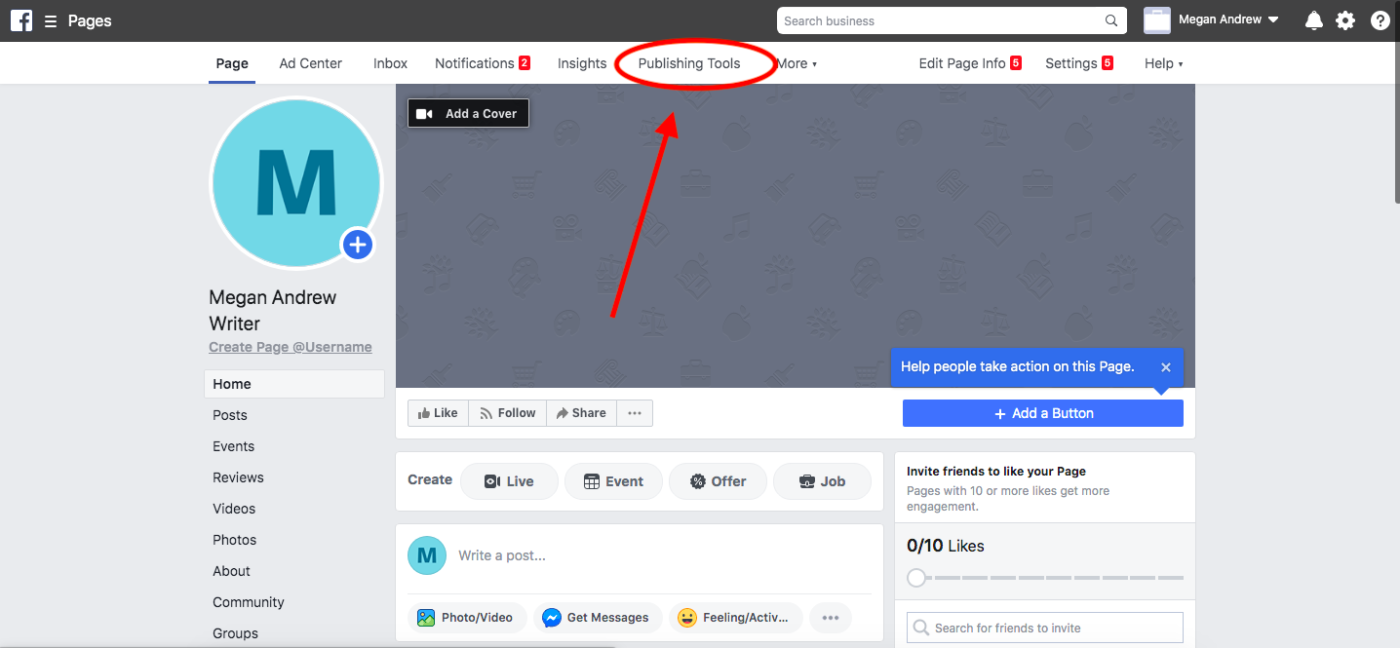This screenshot has width=1400, height=648.
Task: Add a profile picture via plus icon
Action: click(x=358, y=244)
